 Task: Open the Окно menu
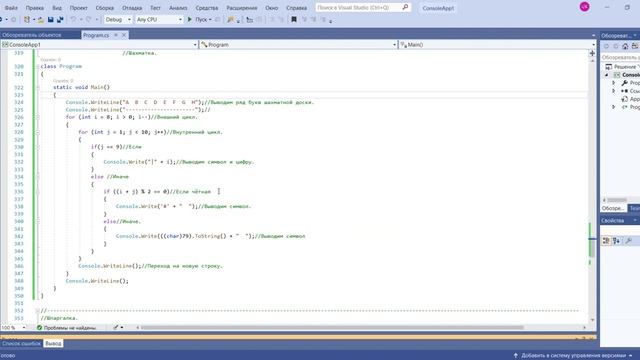coord(271,8)
